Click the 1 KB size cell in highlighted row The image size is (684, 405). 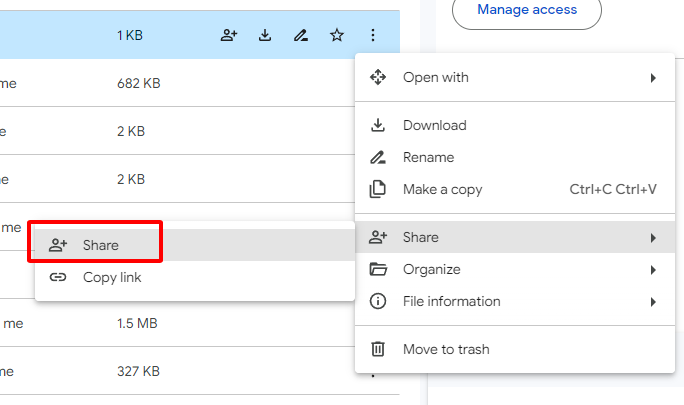coord(130,35)
